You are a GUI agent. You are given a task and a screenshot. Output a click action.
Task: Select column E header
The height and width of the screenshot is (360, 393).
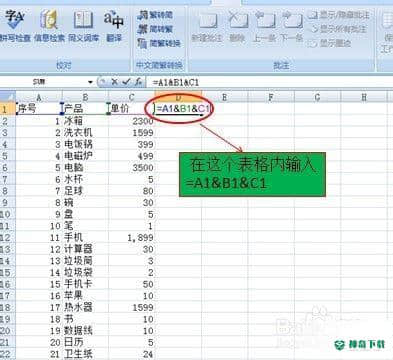pyautogui.click(x=224, y=97)
